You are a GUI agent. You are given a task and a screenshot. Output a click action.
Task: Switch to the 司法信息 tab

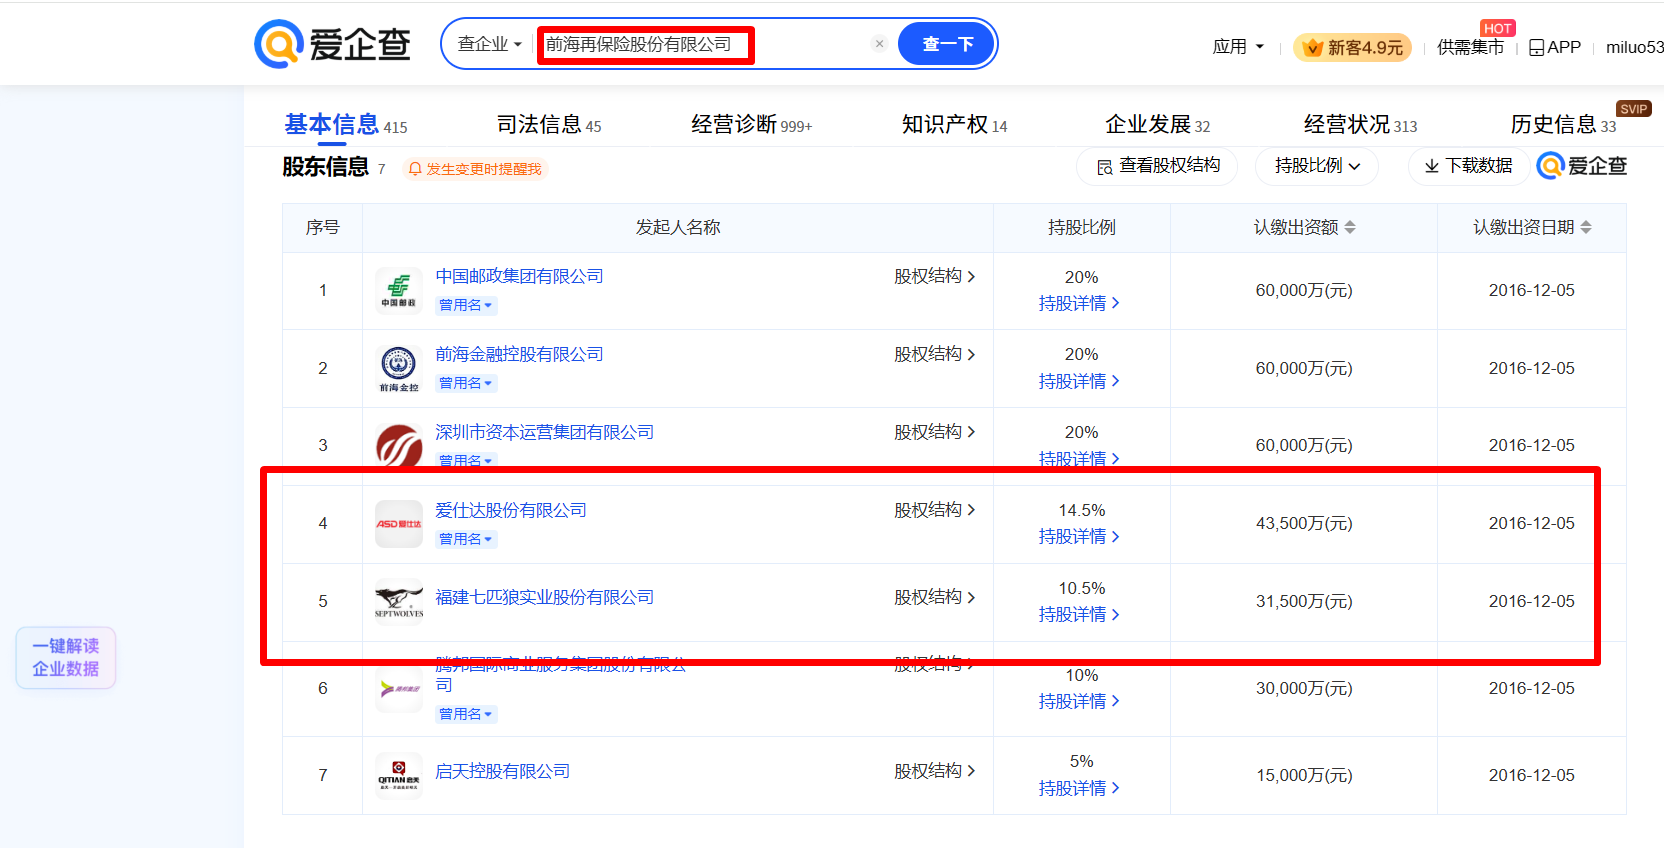(x=549, y=125)
